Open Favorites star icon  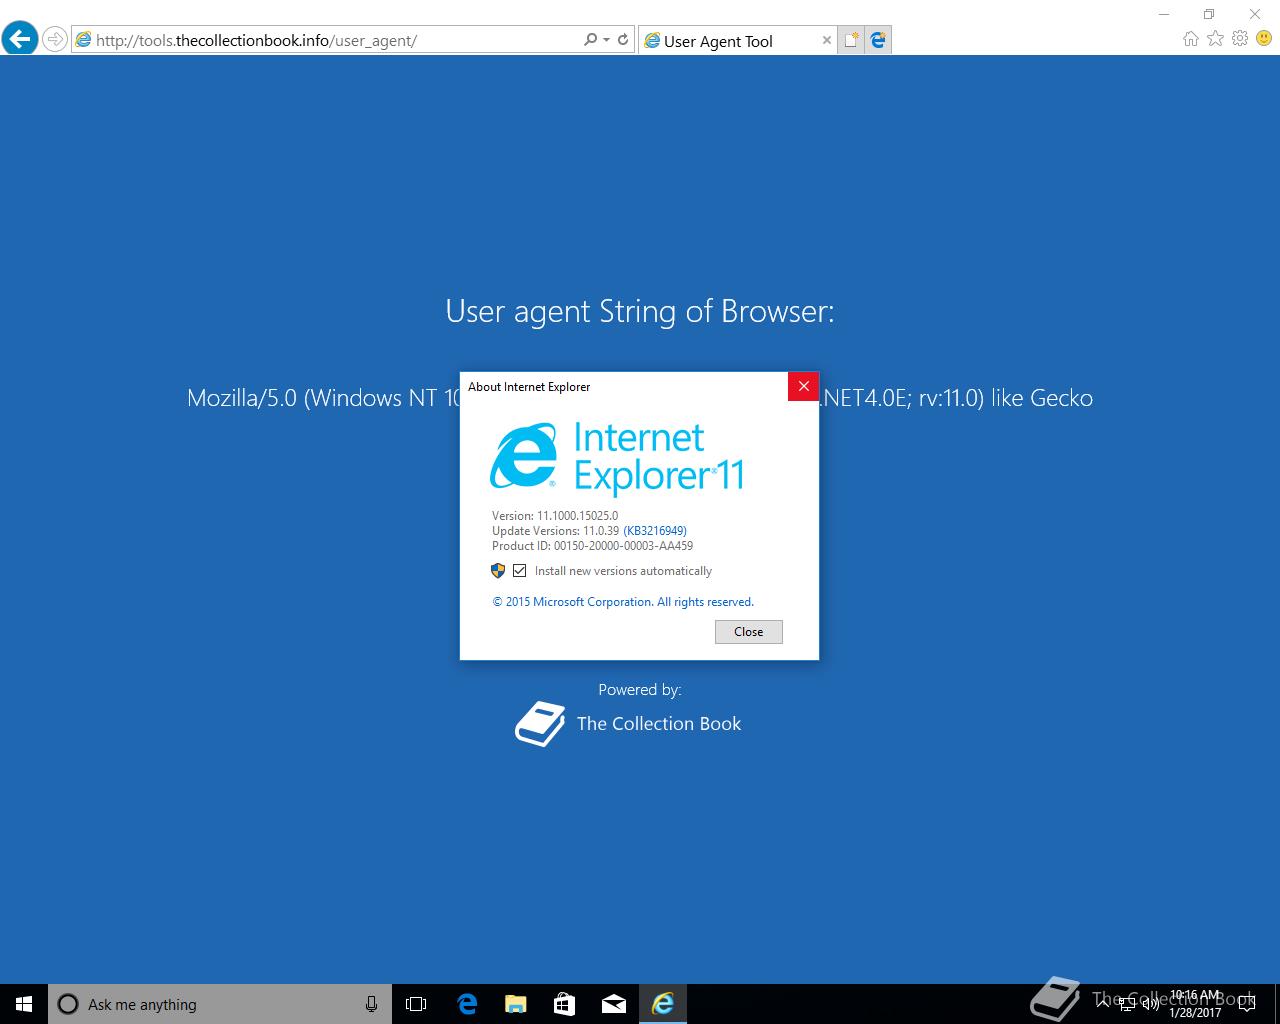tap(1215, 39)
